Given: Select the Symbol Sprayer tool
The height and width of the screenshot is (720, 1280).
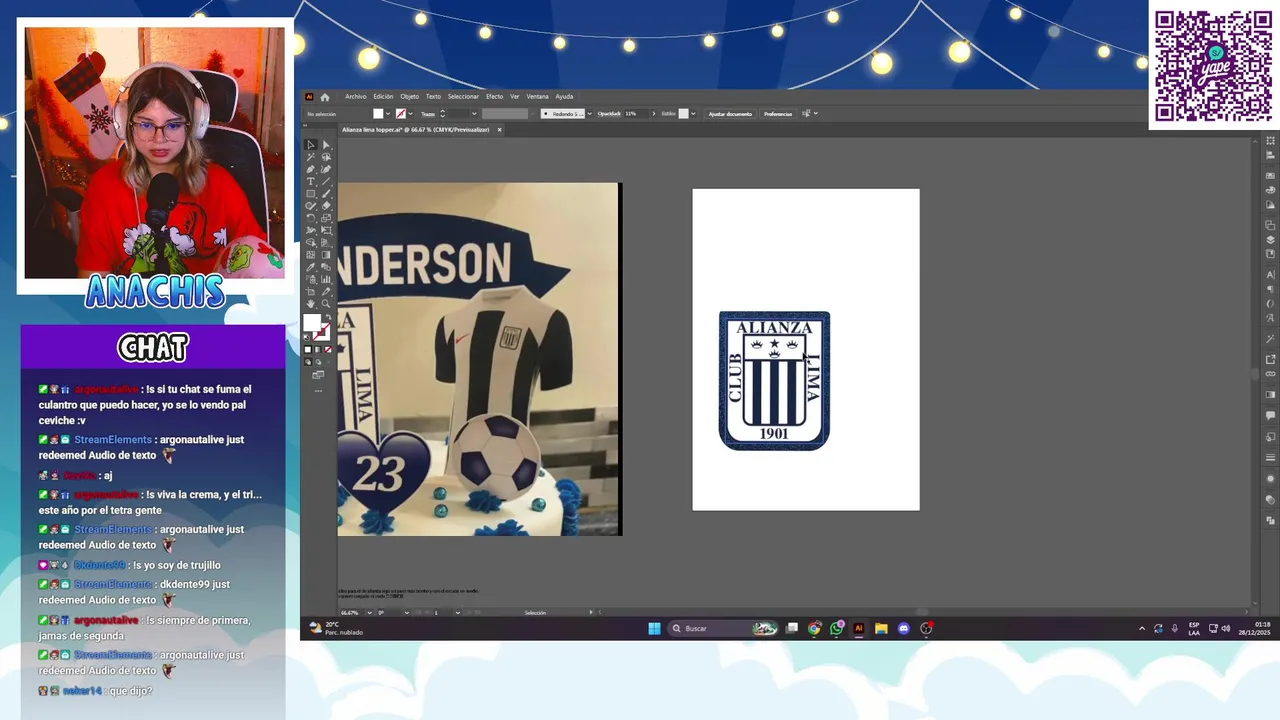Looking at the screenshot, I should [x=310, y=279].
